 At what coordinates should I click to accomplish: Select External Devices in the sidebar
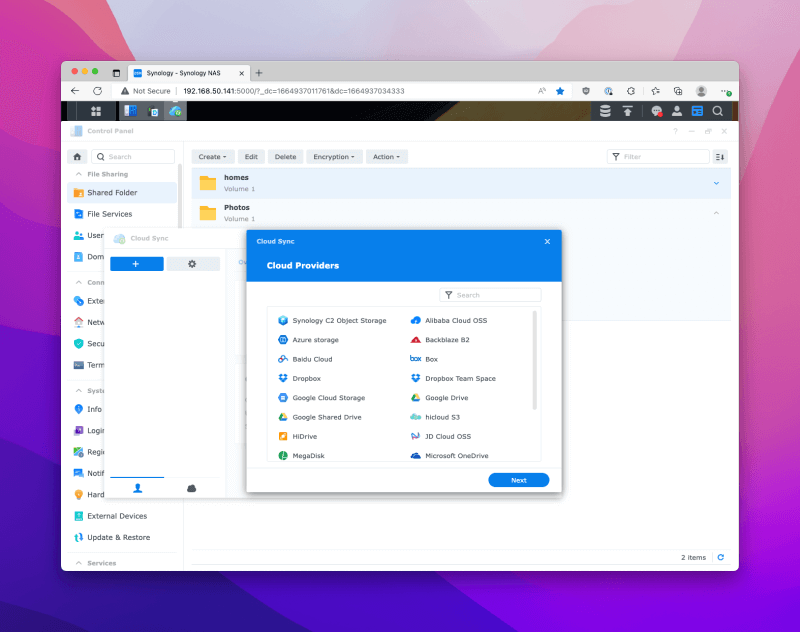[117, 516]
